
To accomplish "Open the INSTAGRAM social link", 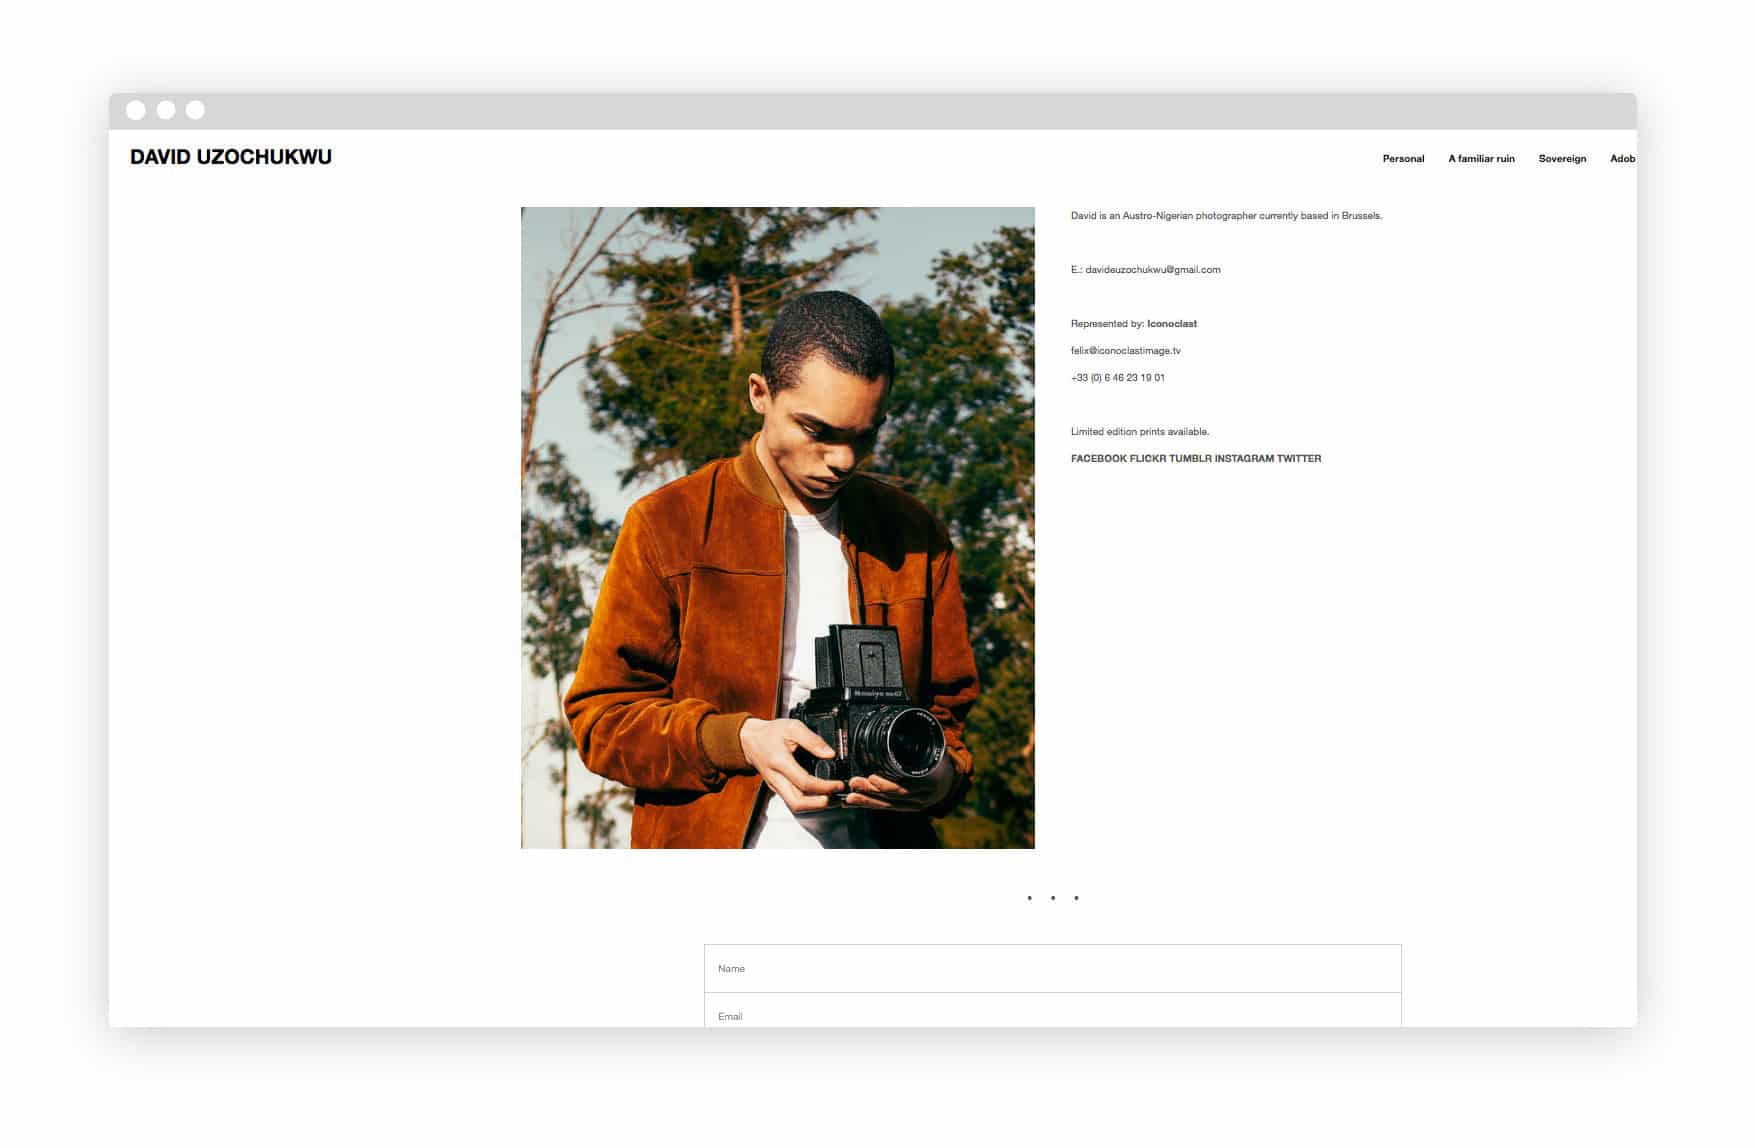I will [x=1244, y=459].
